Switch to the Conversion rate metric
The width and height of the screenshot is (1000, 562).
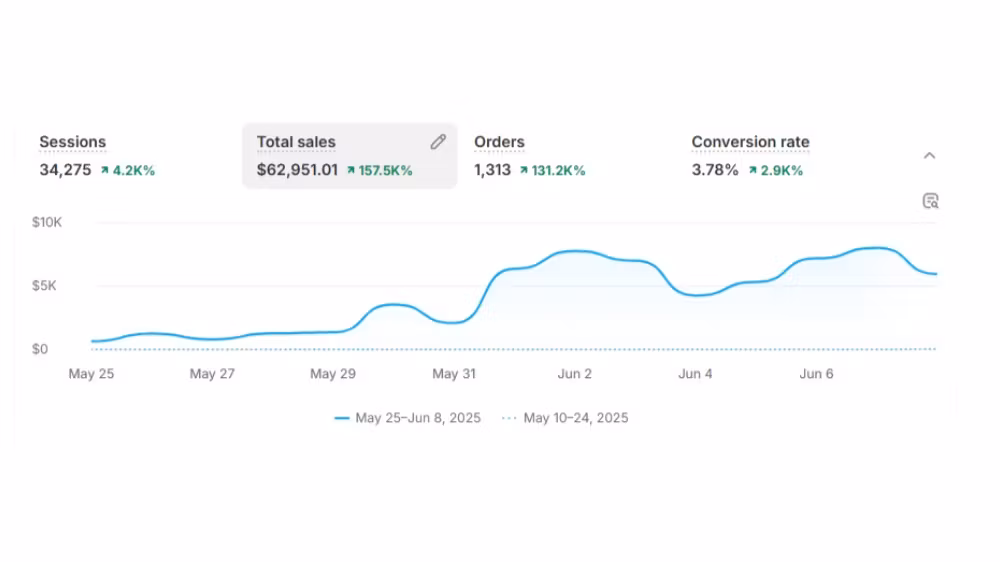coord(750,142)
